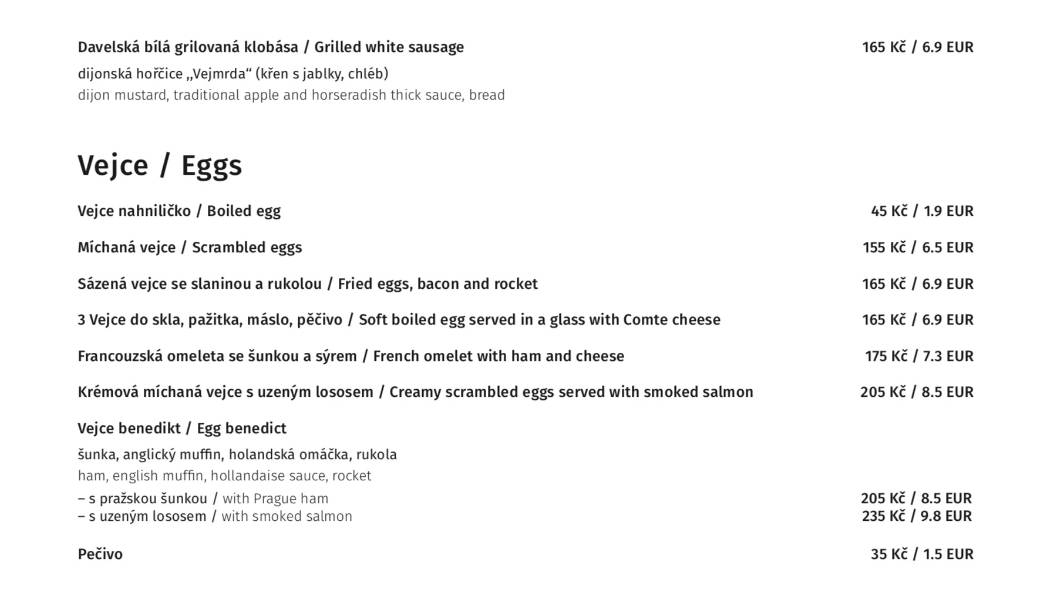
Task: Click the 235 Kč / 9.8 EUR price
Action: [x=917, y=516]
